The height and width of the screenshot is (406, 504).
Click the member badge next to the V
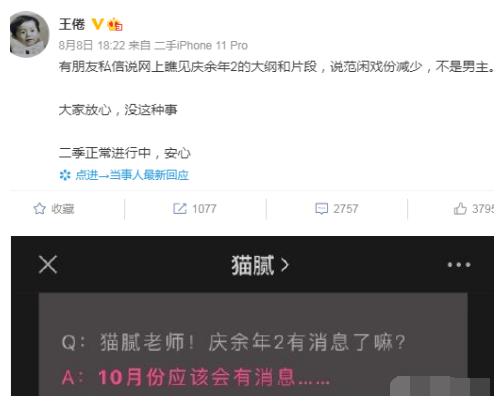click(x=115, y=24)
